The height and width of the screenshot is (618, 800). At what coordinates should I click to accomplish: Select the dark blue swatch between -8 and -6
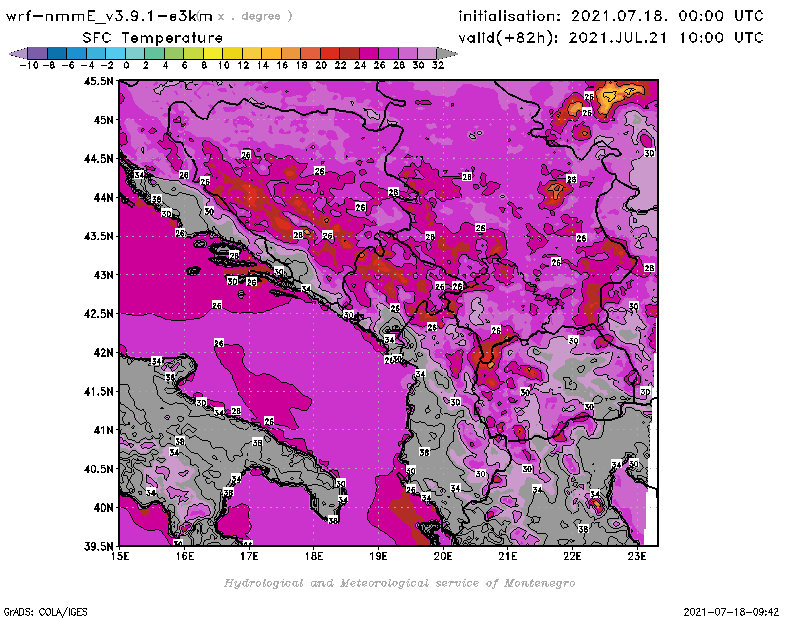click(57, 53)
